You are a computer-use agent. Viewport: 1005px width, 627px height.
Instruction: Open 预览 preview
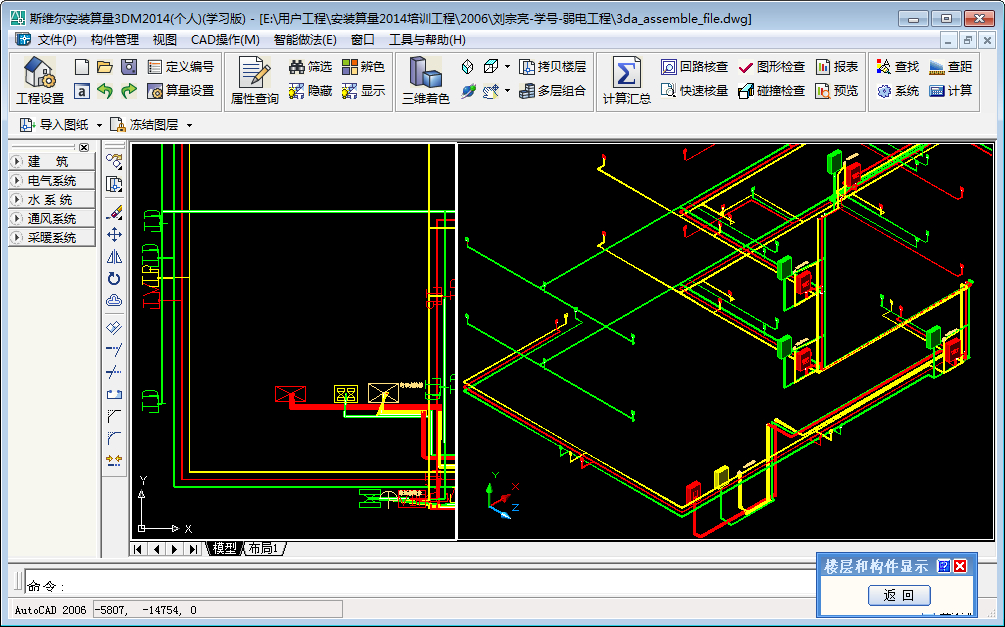[837, 91]
